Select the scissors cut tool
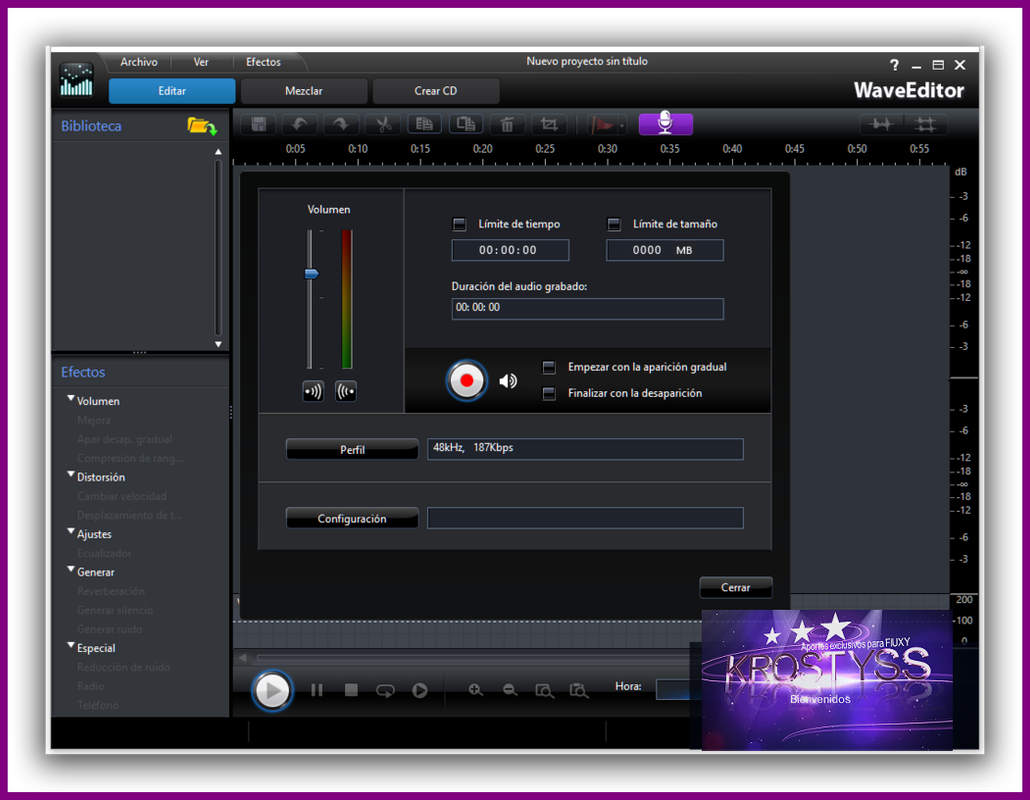 [x=383, y=124]
